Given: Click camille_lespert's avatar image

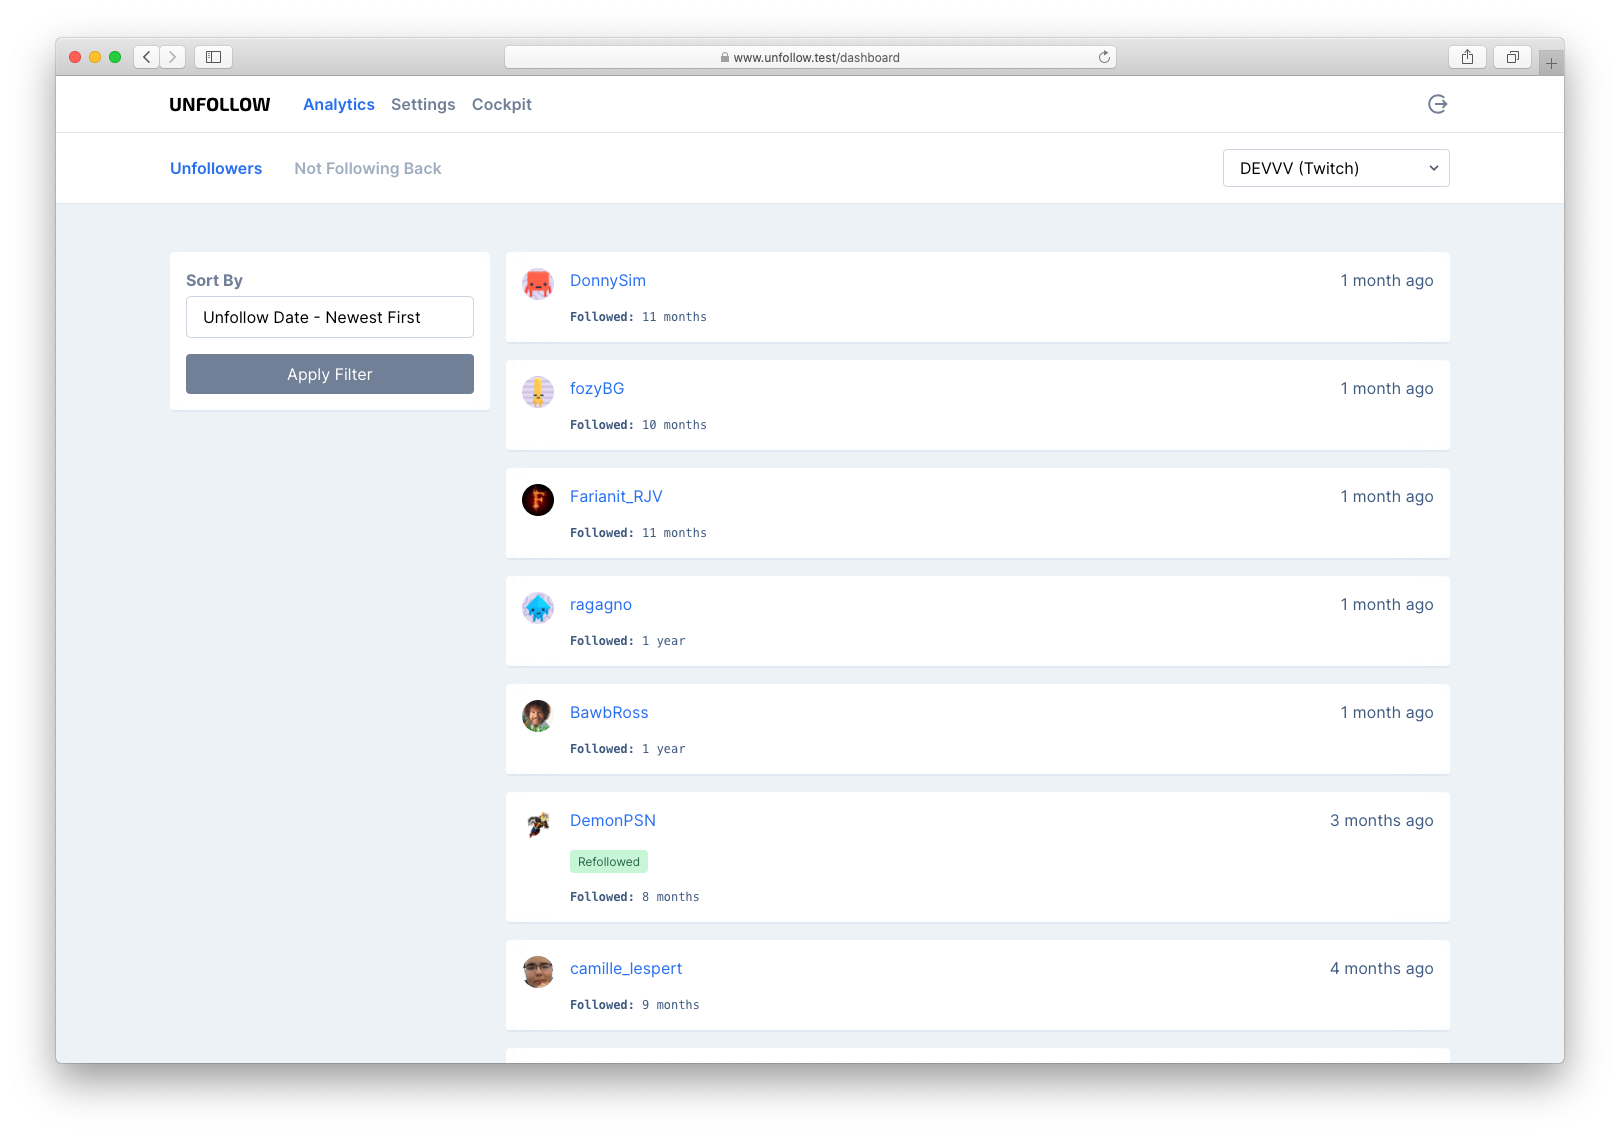Looking at the screenshot, I should pyautogui.click(x=538, y=972).
